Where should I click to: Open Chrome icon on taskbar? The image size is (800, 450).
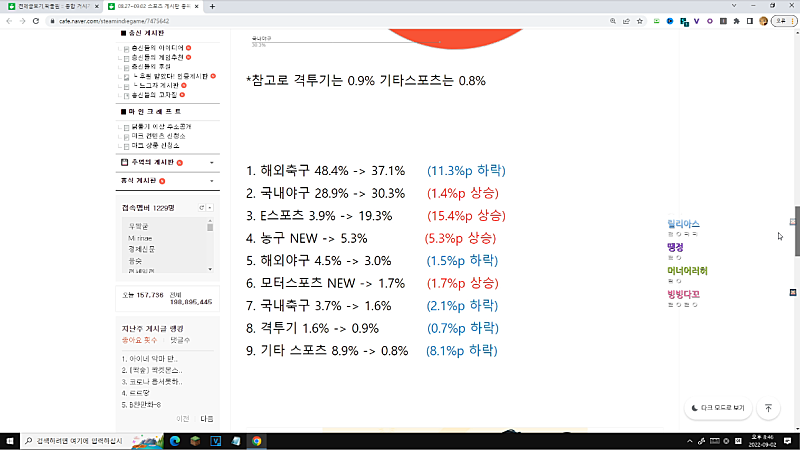point(257,441)
